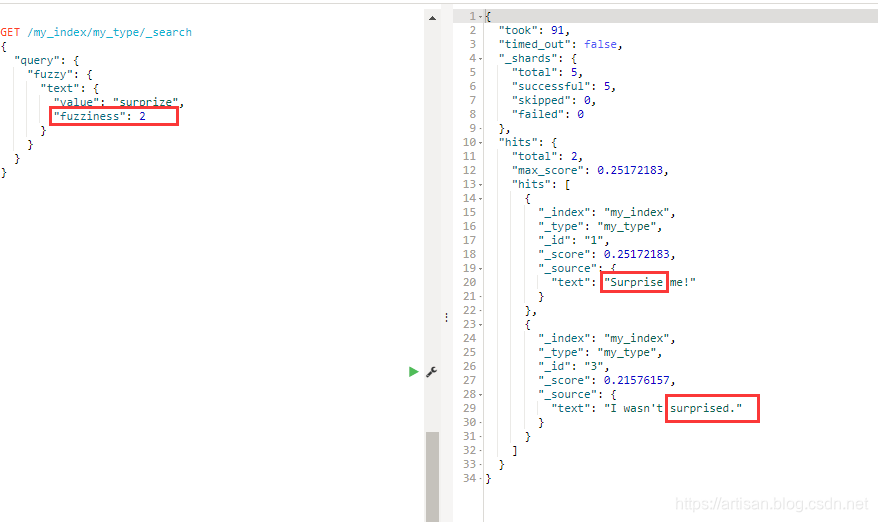Click the "total": 2 hits line
The image size is (878, 522).
[x=547, y=156]
